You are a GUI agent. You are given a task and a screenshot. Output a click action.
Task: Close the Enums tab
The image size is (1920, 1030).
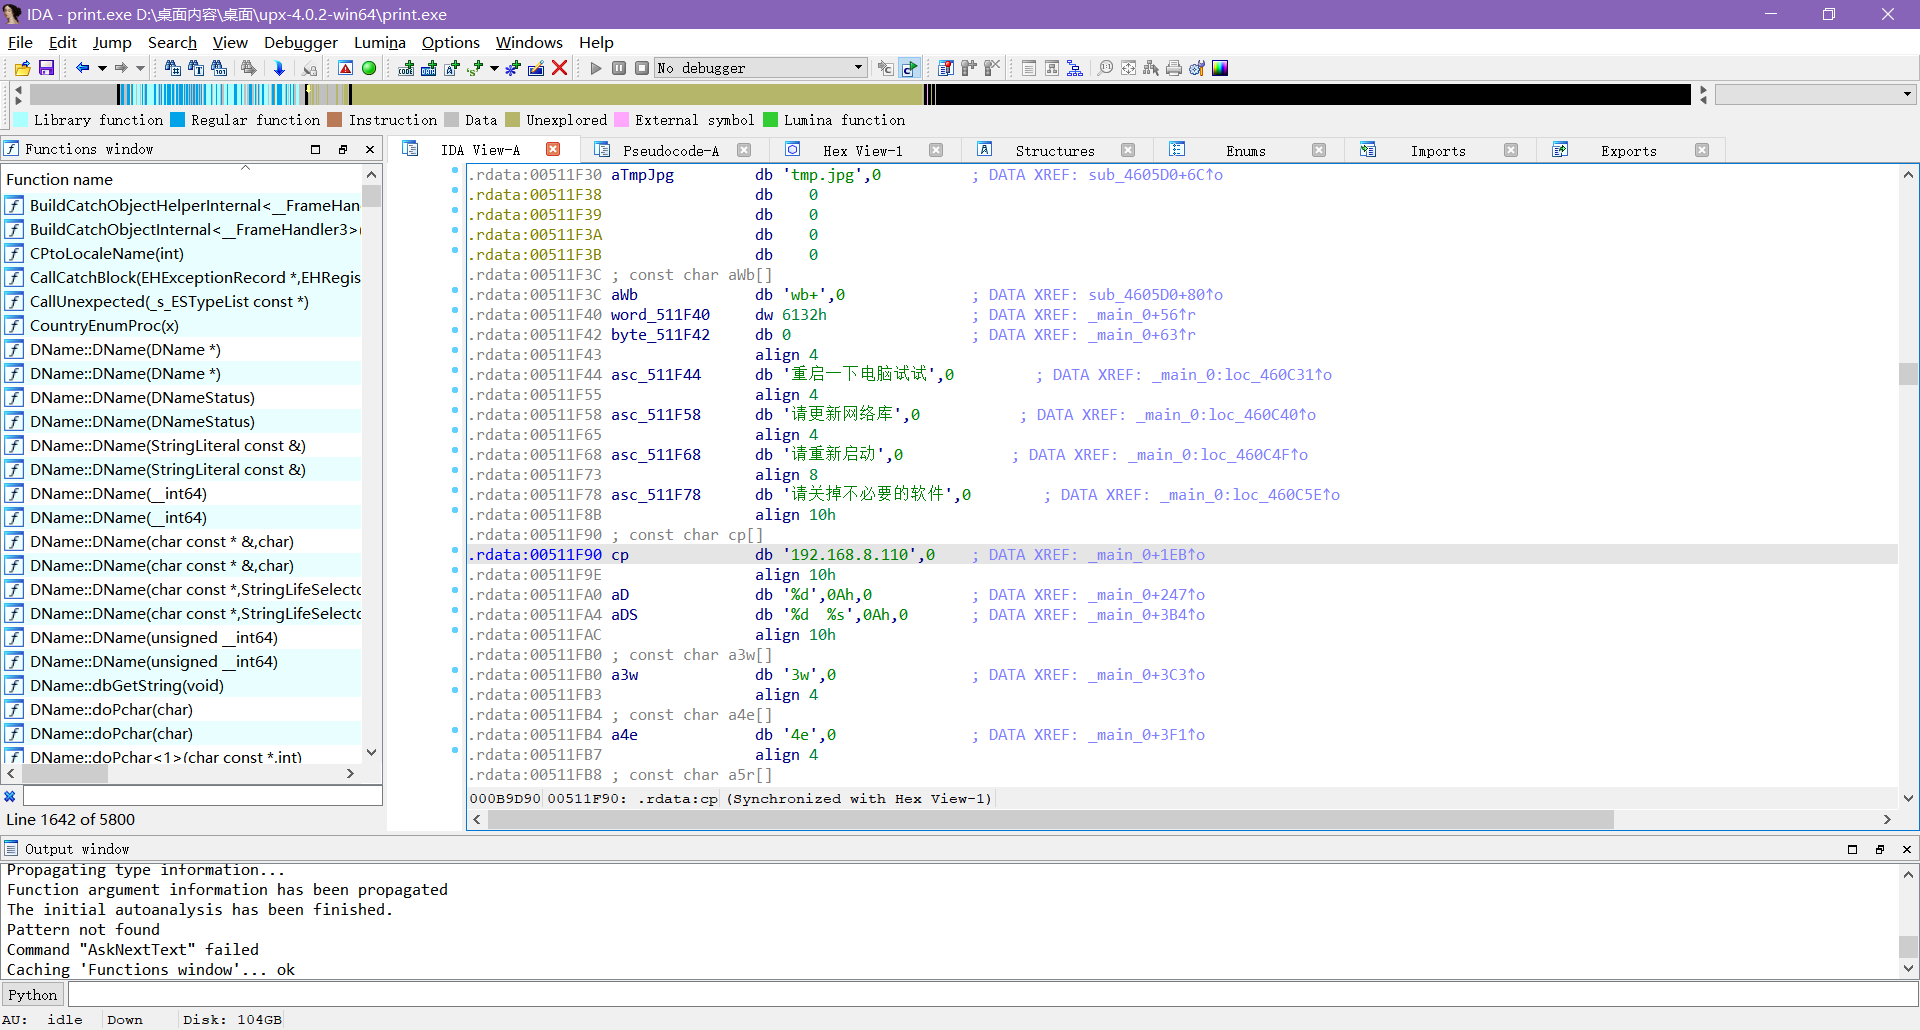(1319, 150)
